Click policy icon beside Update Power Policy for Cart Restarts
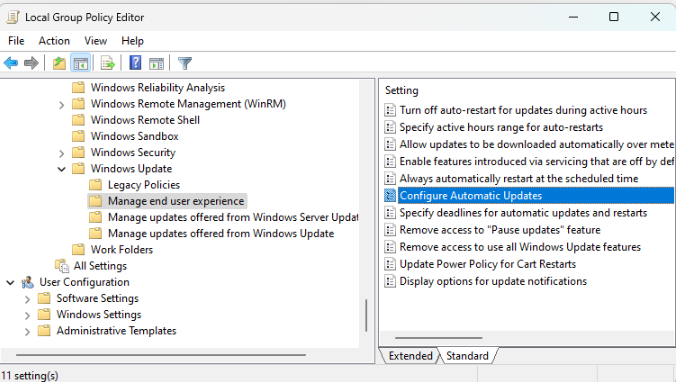This screenshot has width=680, height=382. point(390,264)
